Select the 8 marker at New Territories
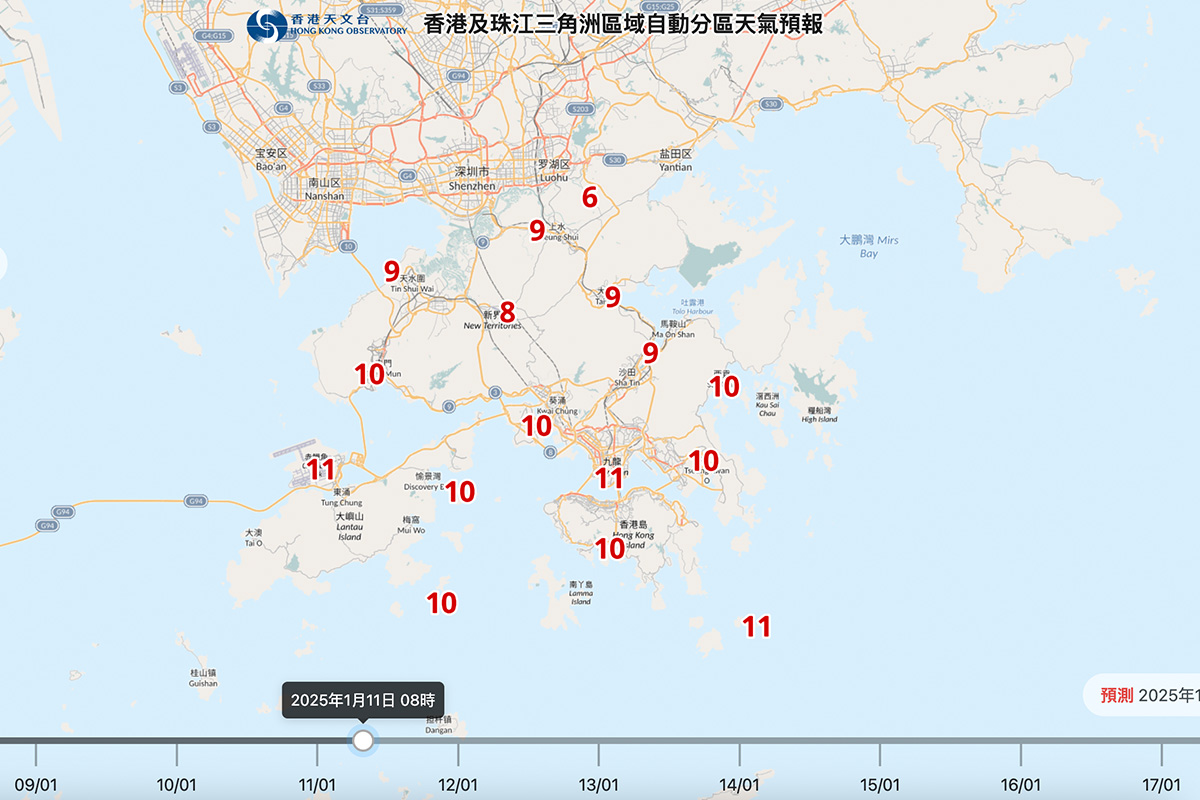 click(x=507, y=312)
